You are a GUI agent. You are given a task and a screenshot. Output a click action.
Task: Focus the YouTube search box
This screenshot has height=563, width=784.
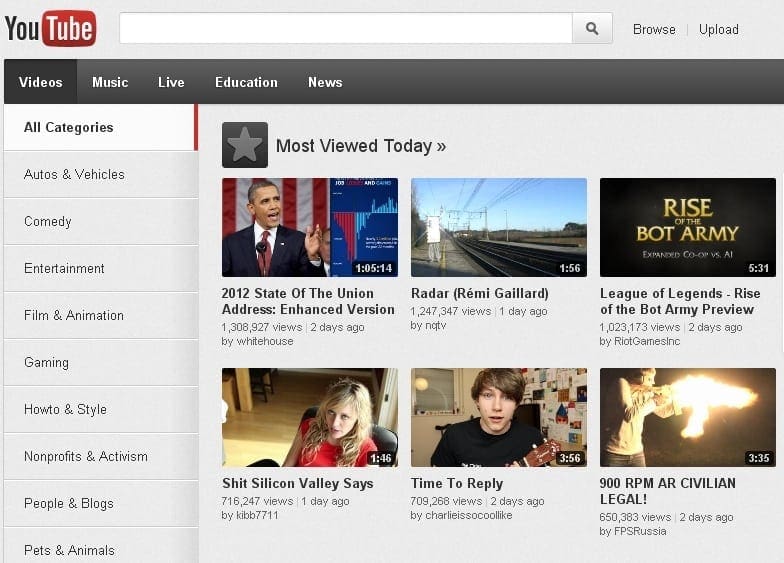pos(345,29)
